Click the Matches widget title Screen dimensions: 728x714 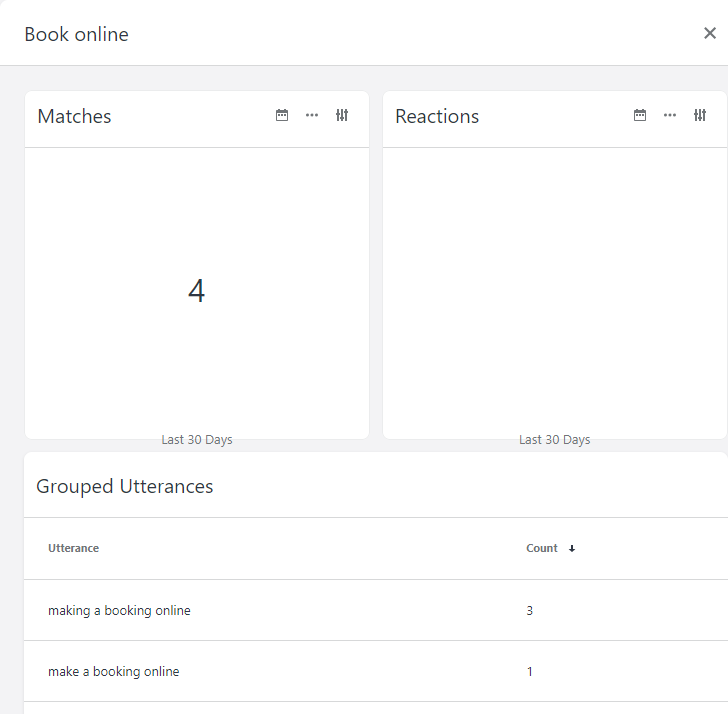coord(74,116)
